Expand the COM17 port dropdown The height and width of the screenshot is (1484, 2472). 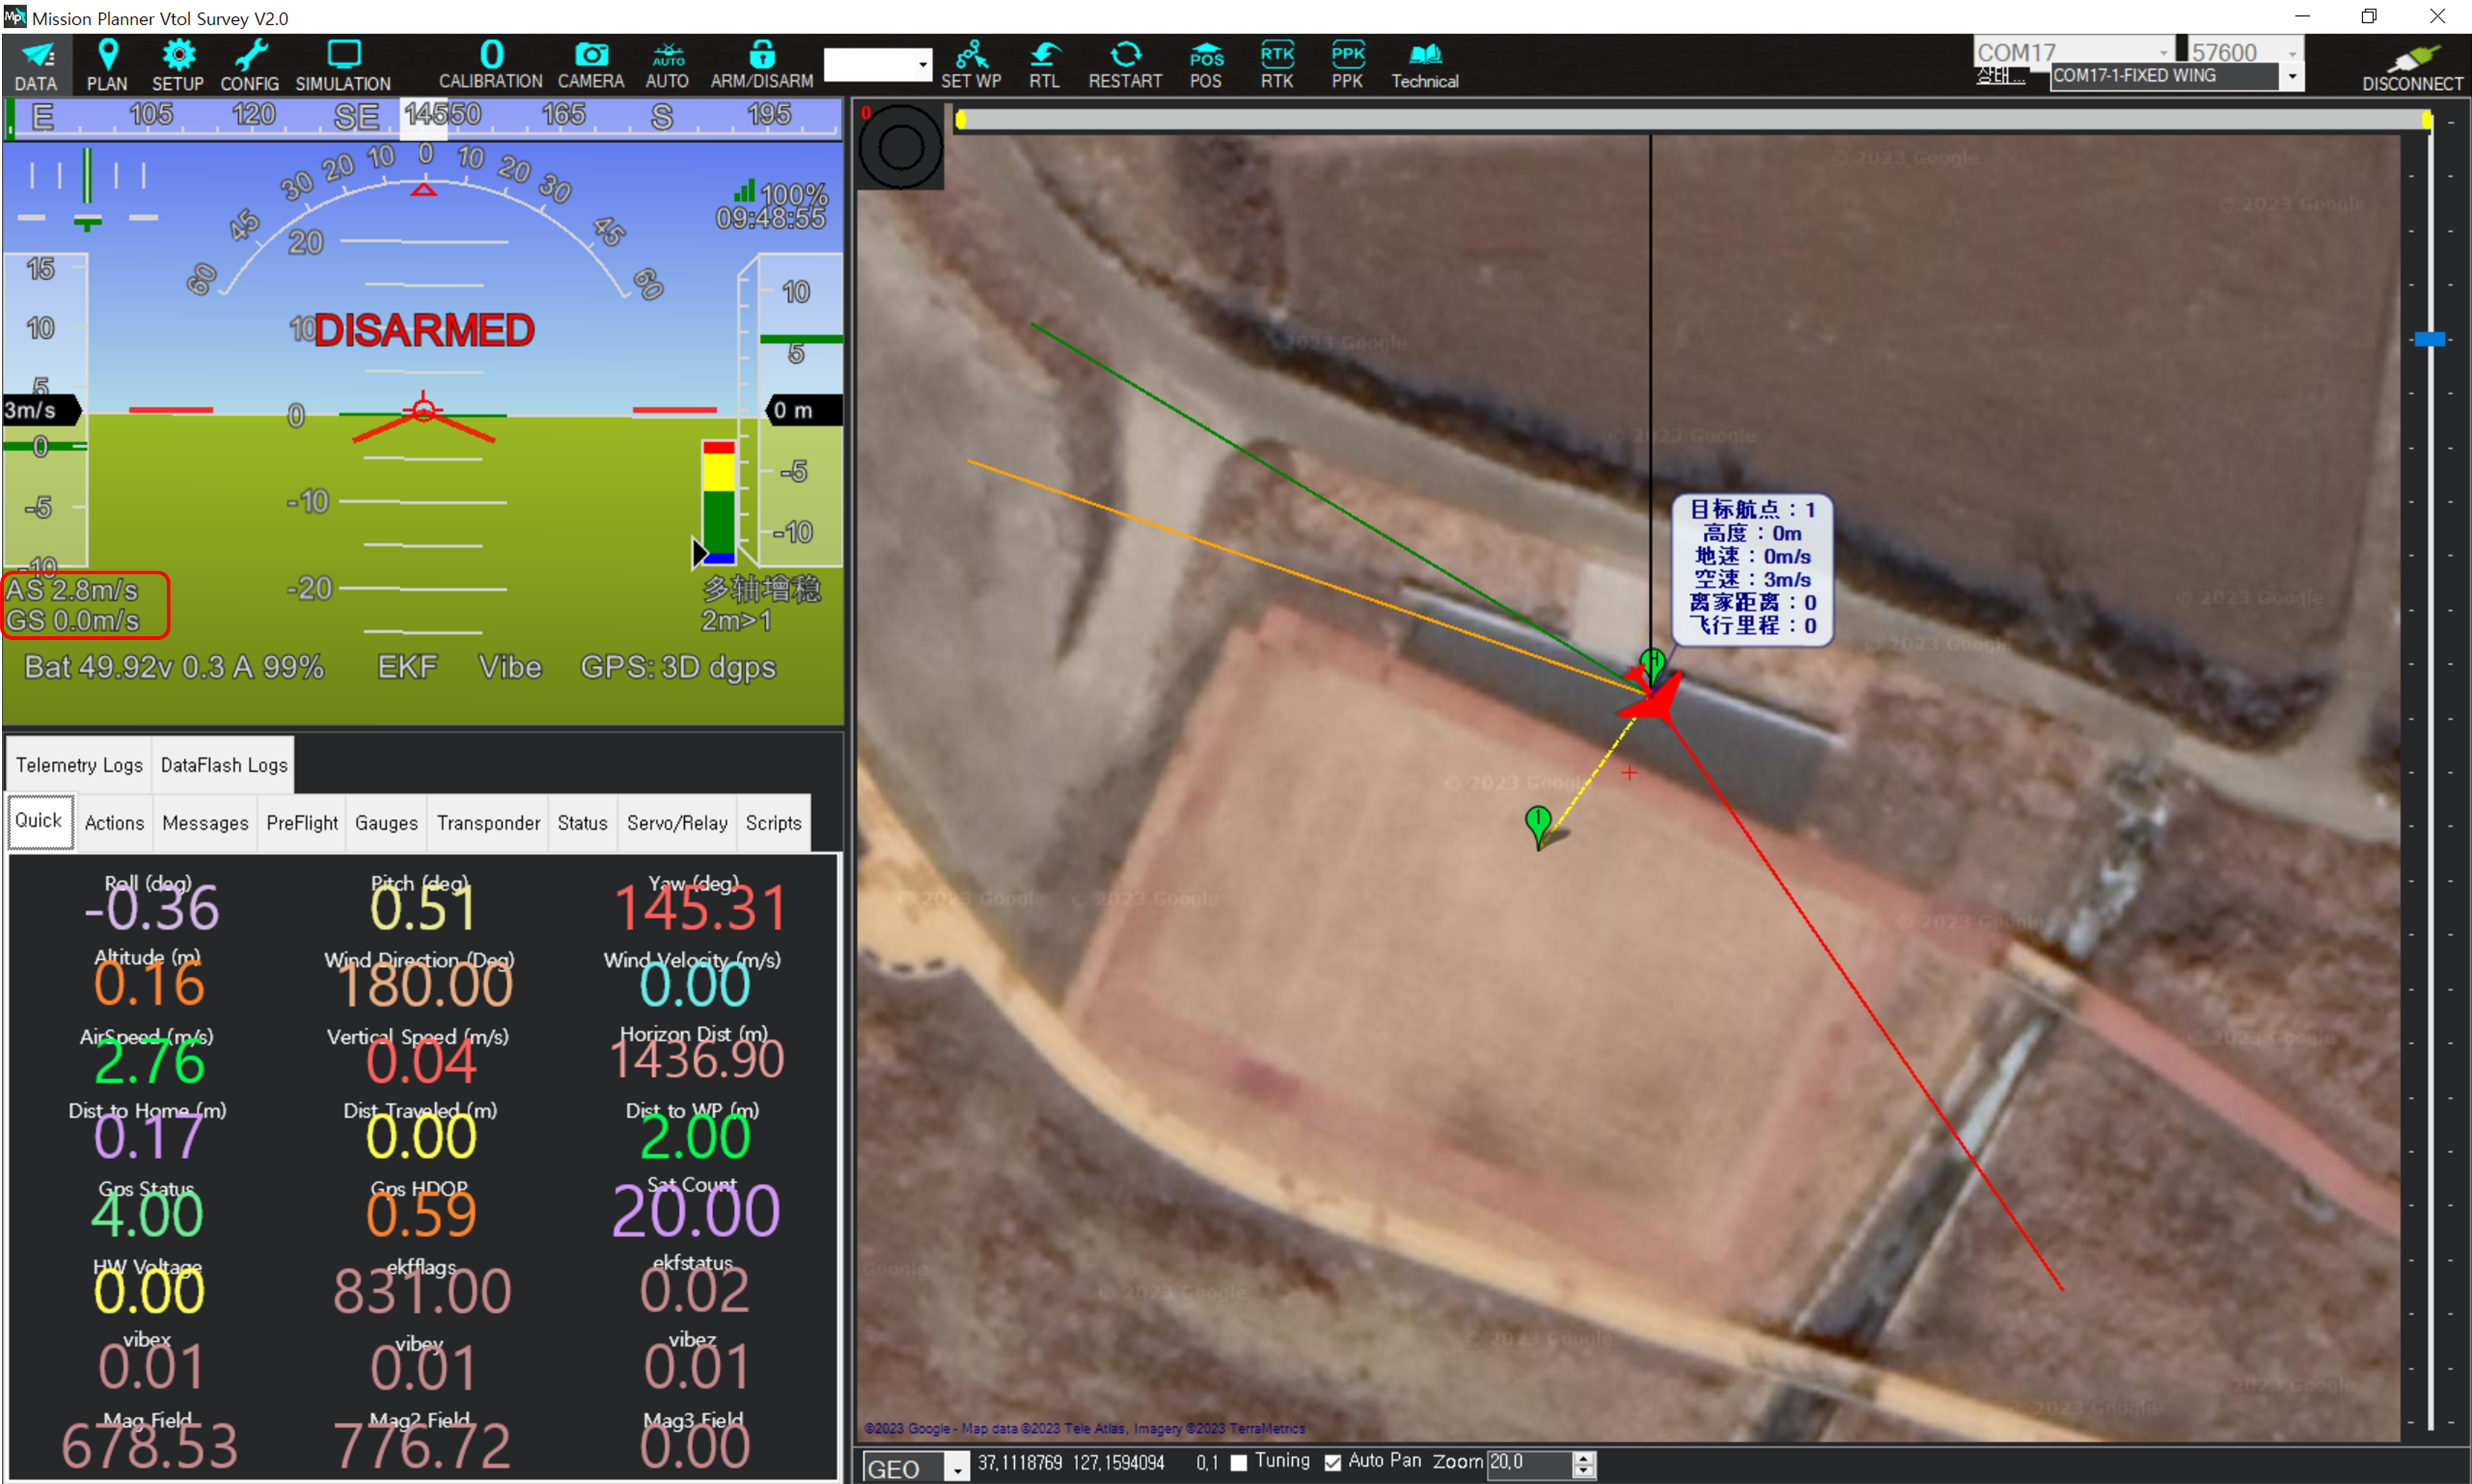pos(2163,52)
